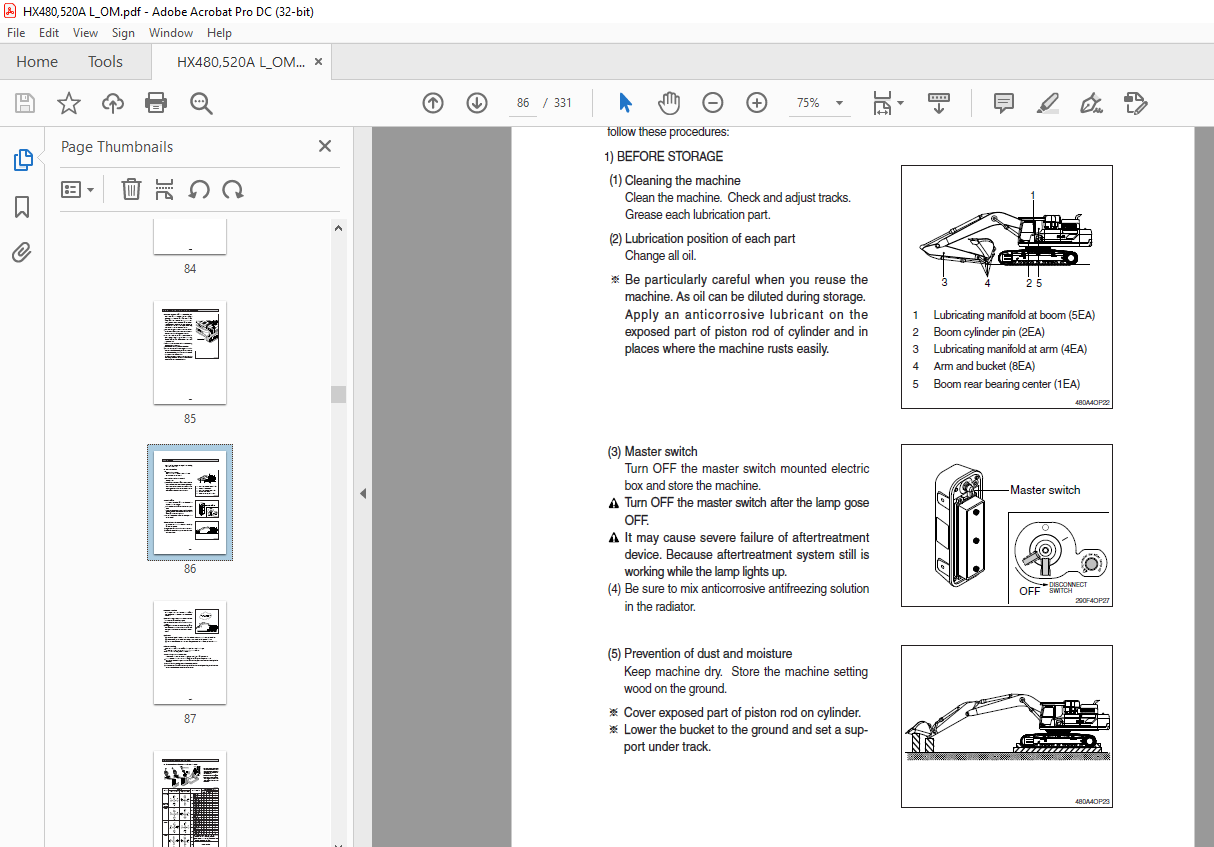
Task: Open the Bookmarks navigation pane
Action: point(22,207)
